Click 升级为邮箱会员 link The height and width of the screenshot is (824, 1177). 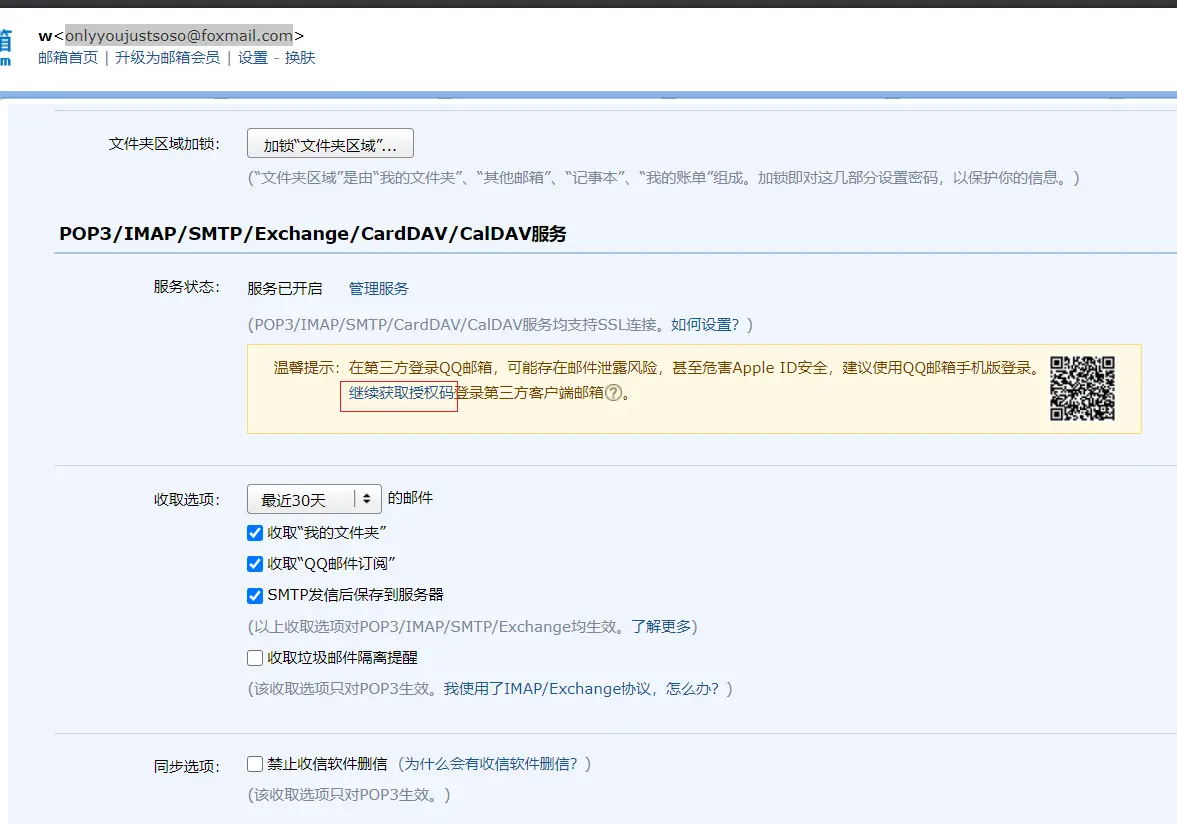coord(167,58)
